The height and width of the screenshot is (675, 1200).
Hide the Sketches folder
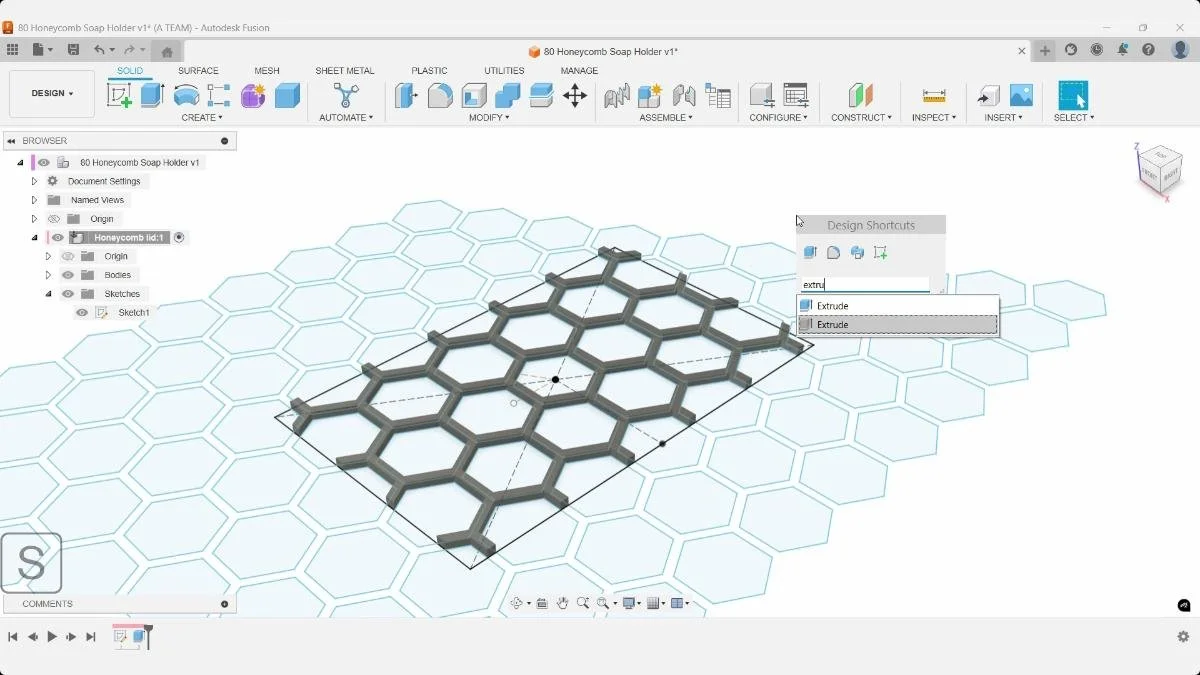68,294
